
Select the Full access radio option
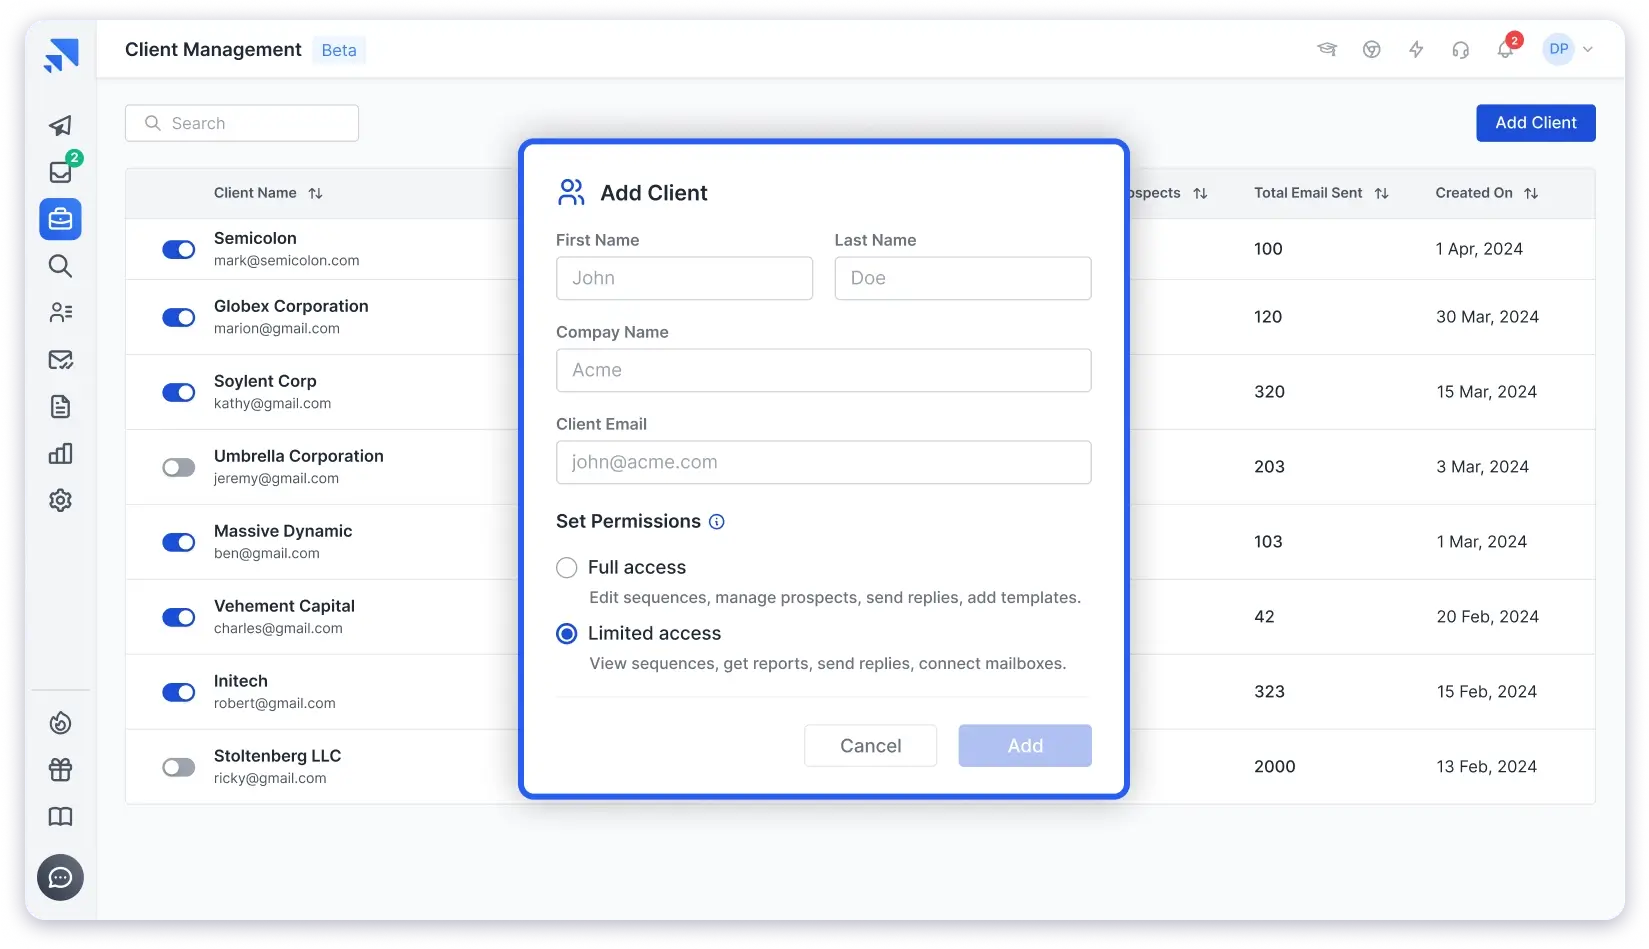coord(567,568)
